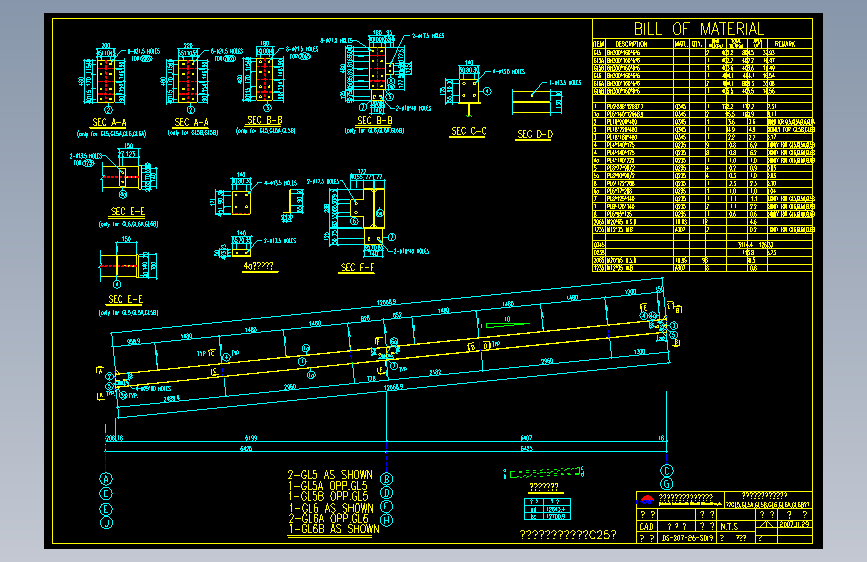Click grid bubble B at the center gridline

pos(387,479)
